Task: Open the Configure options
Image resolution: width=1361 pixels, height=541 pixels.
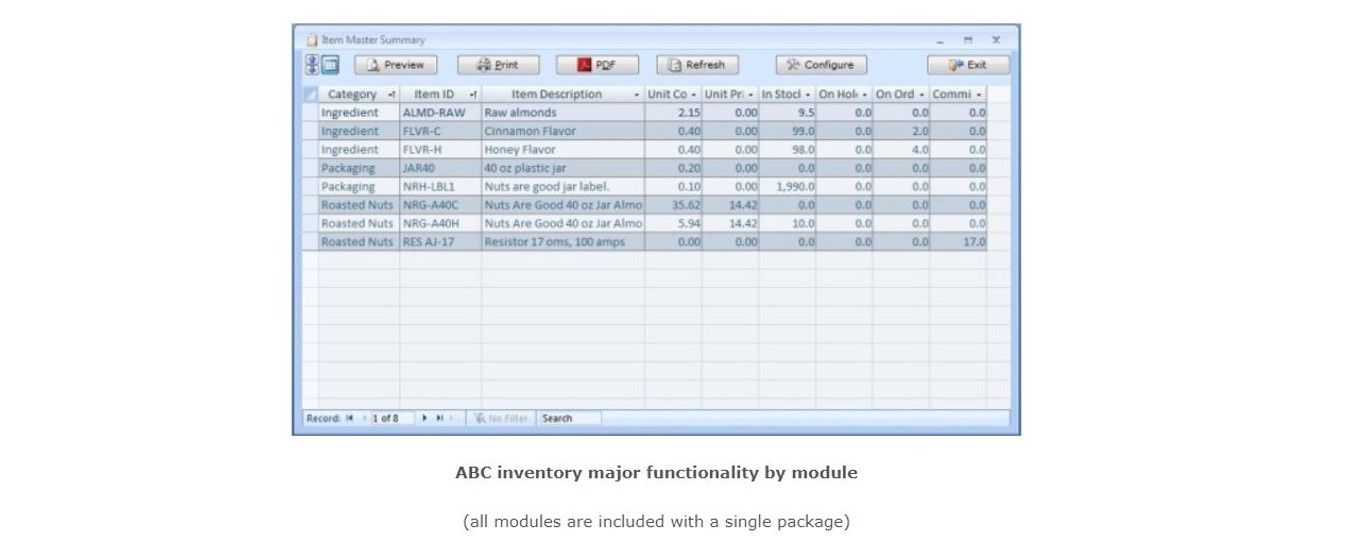Action: (x=821, y=65)
